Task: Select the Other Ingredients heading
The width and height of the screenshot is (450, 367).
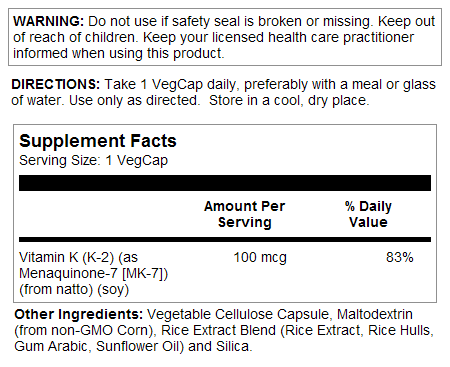Action: tap(79, 315)
